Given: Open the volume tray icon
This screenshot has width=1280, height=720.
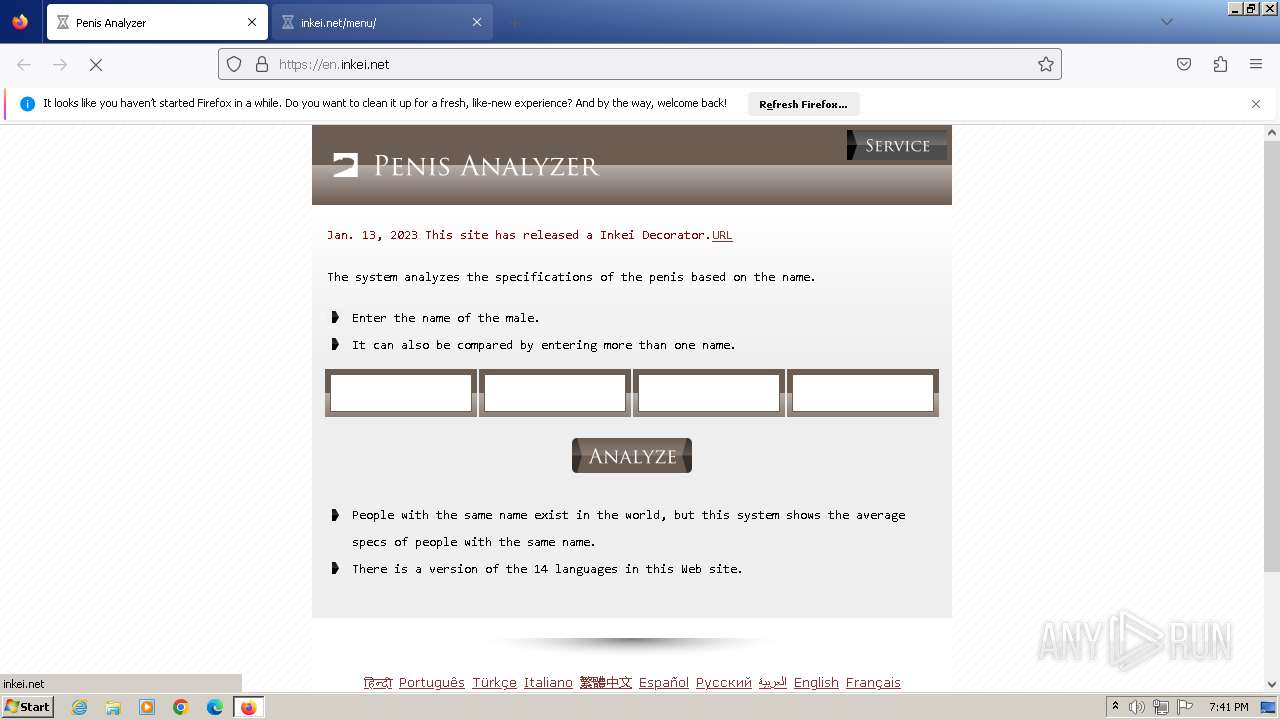Looking at the screenshot, I should (1137, 707).
